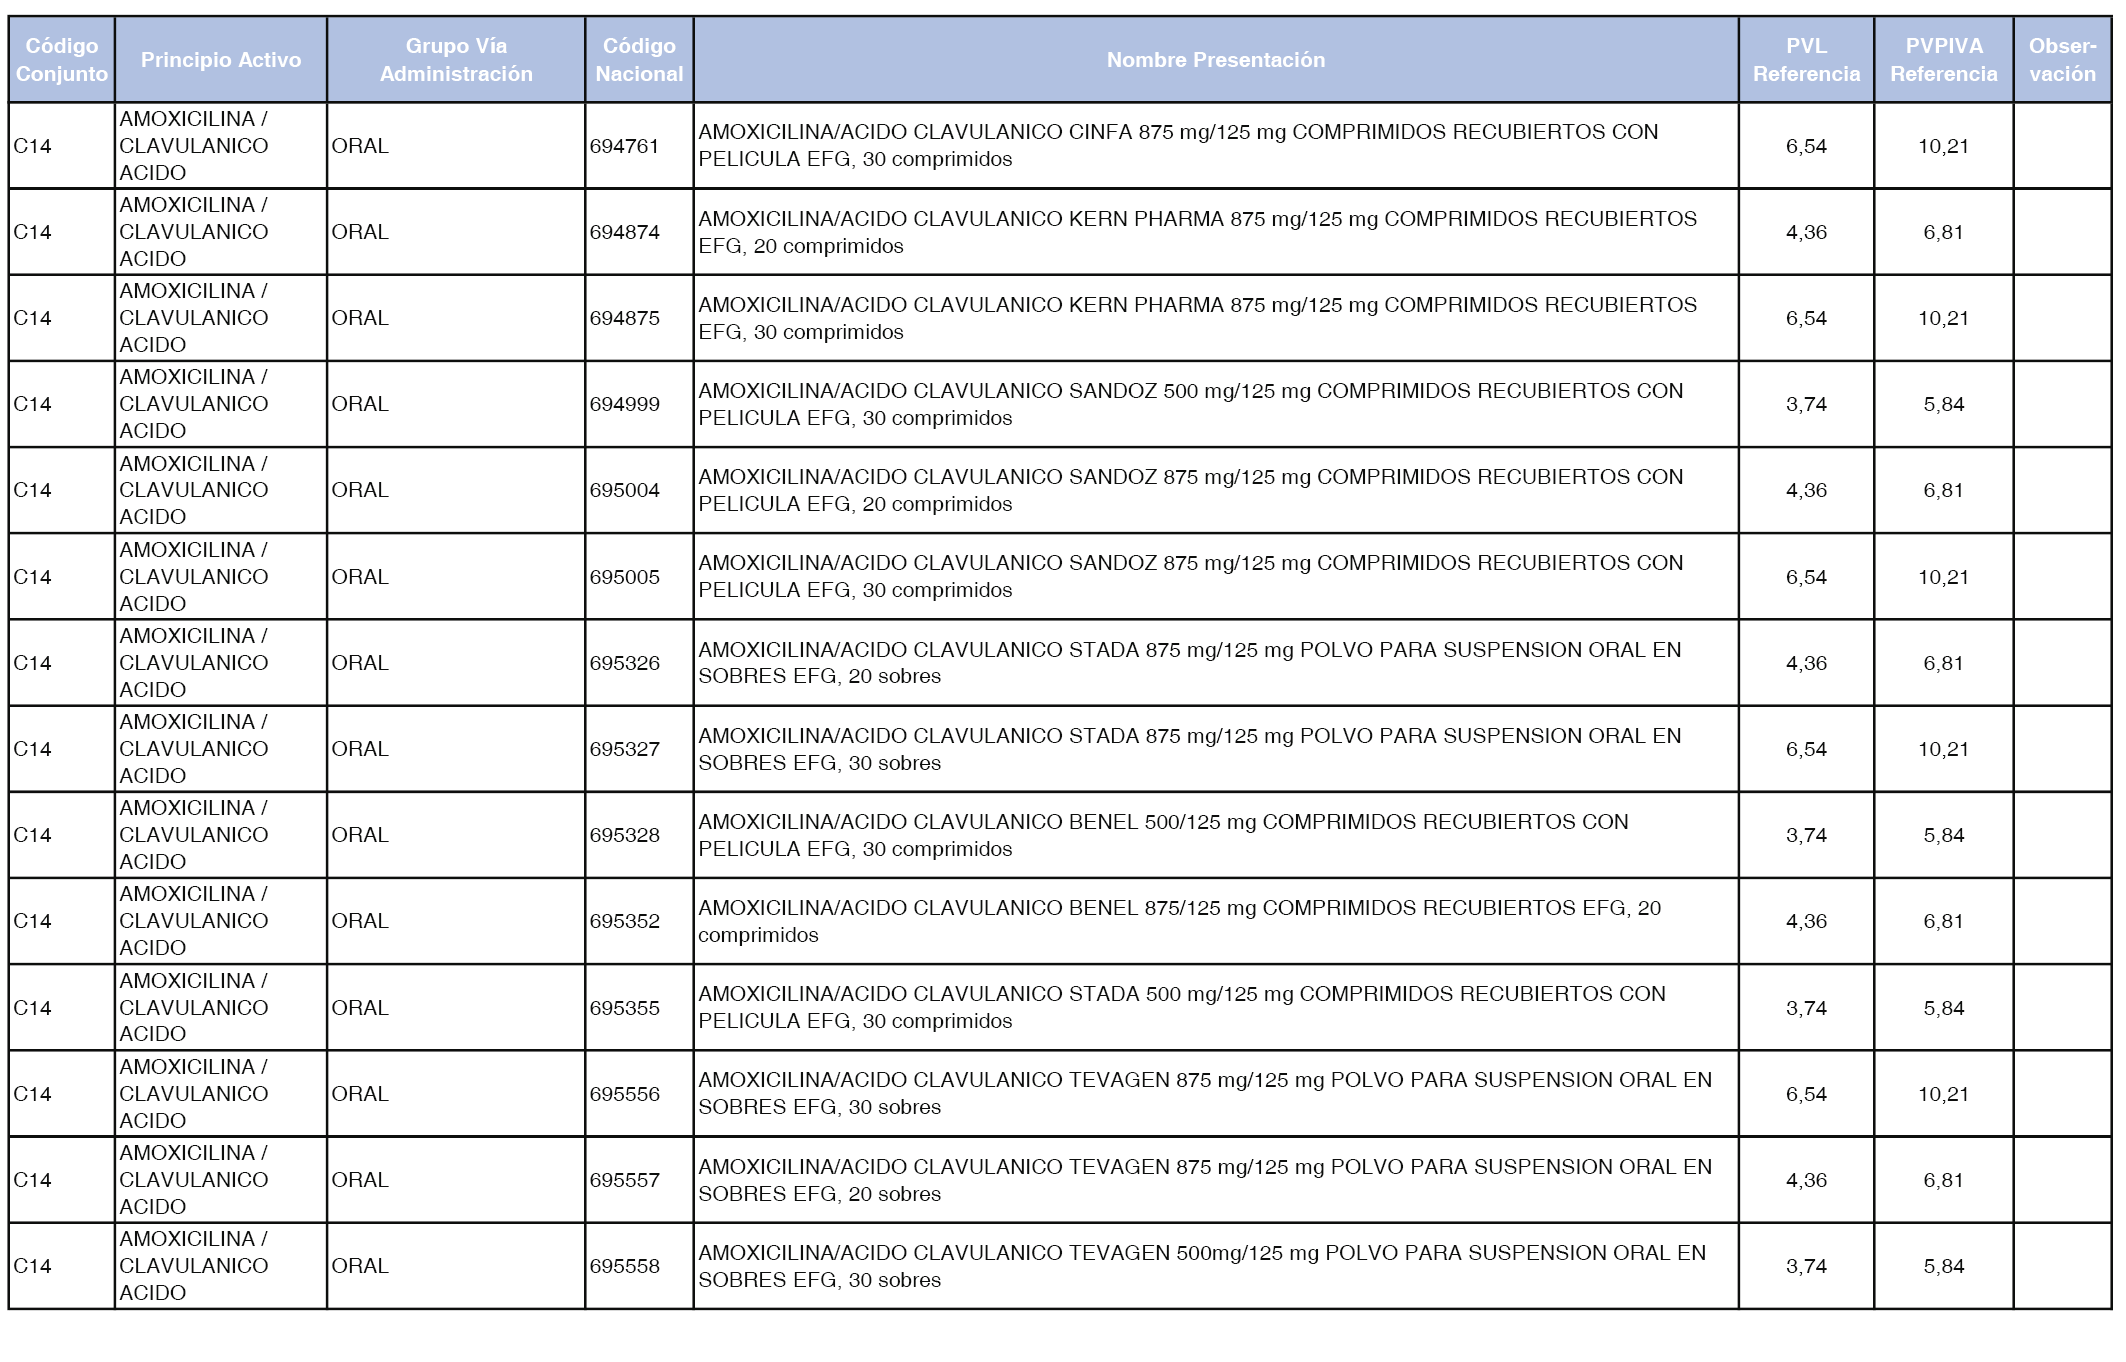Click STADA 875 mg 20 sobres presentation

click(1189, 663)
